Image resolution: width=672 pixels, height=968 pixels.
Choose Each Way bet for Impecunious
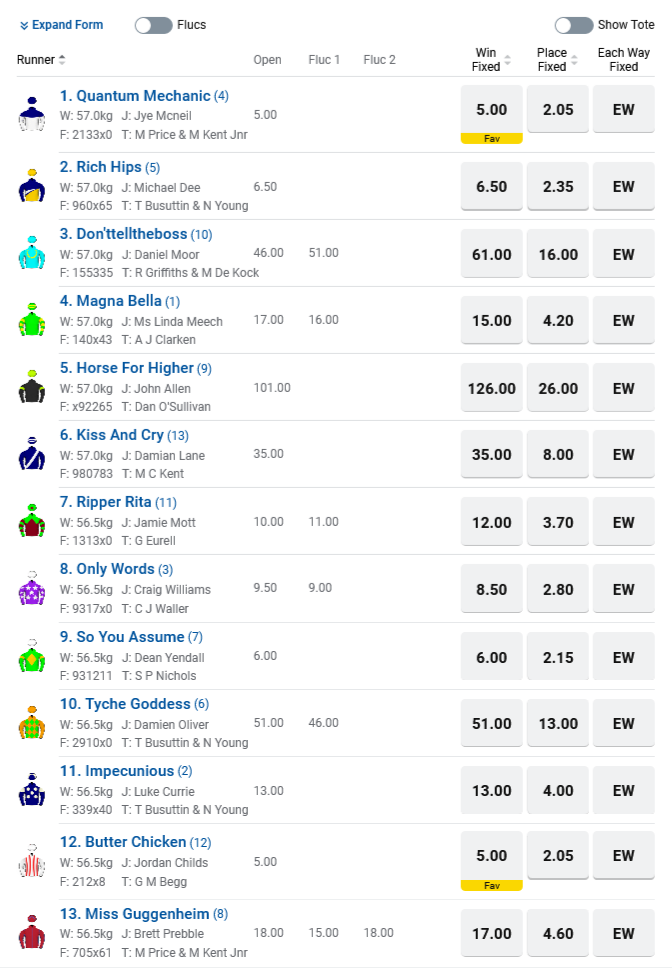[624, 790]
